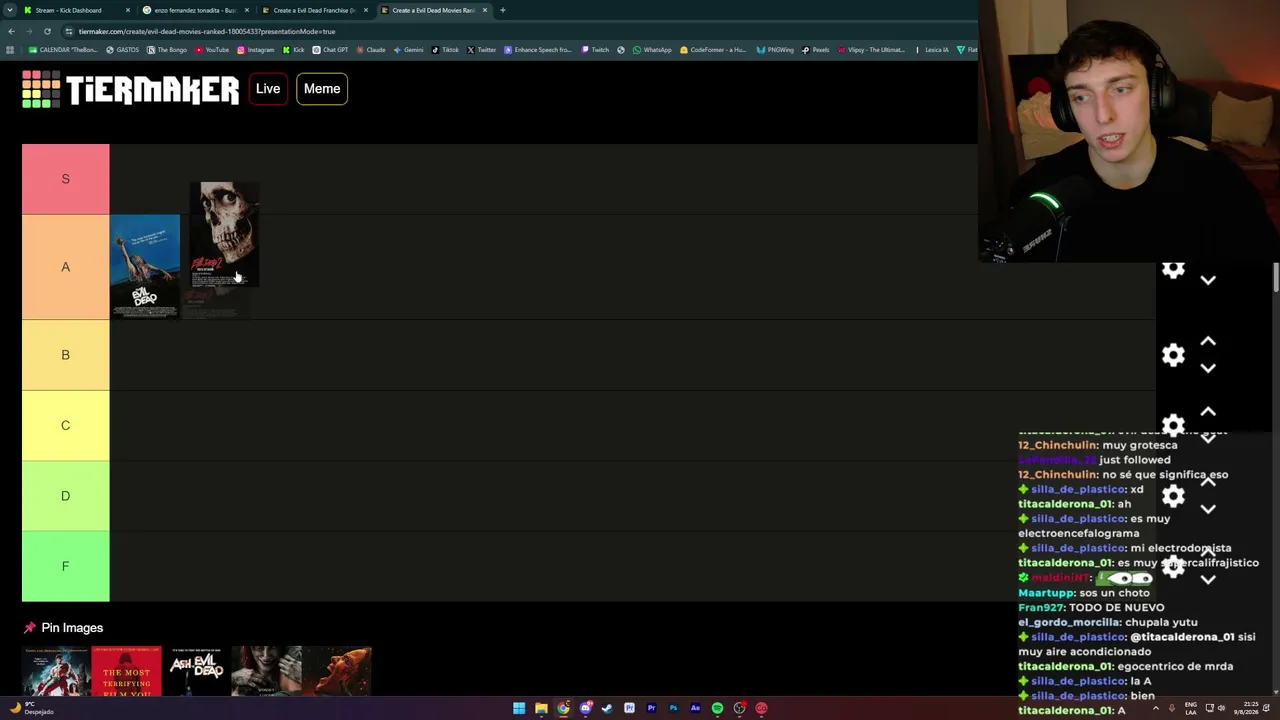The image size is (1280, 720).
Task: Click the orange A tier label
Action: 66,267
